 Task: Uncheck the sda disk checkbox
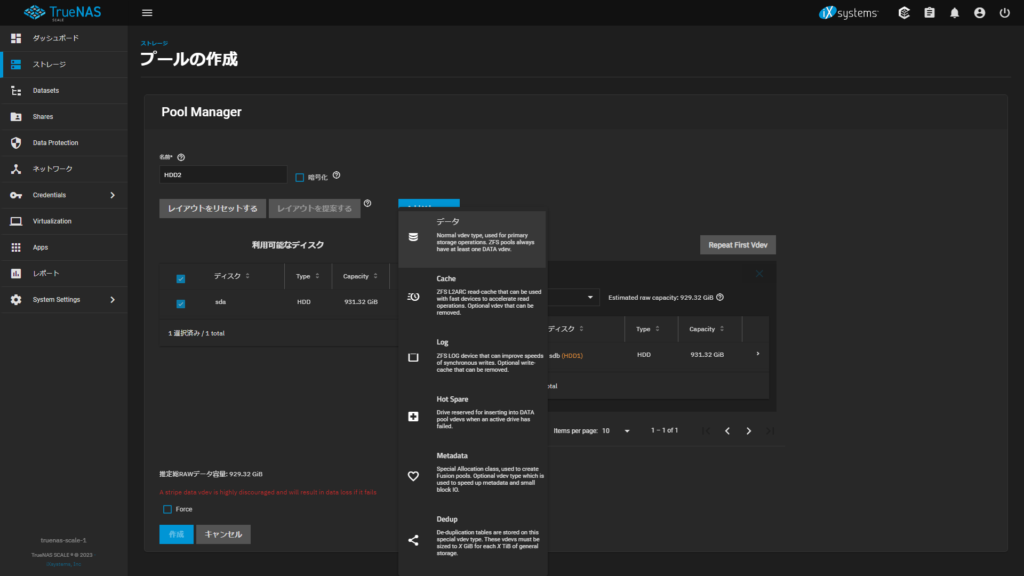(181, 303)
